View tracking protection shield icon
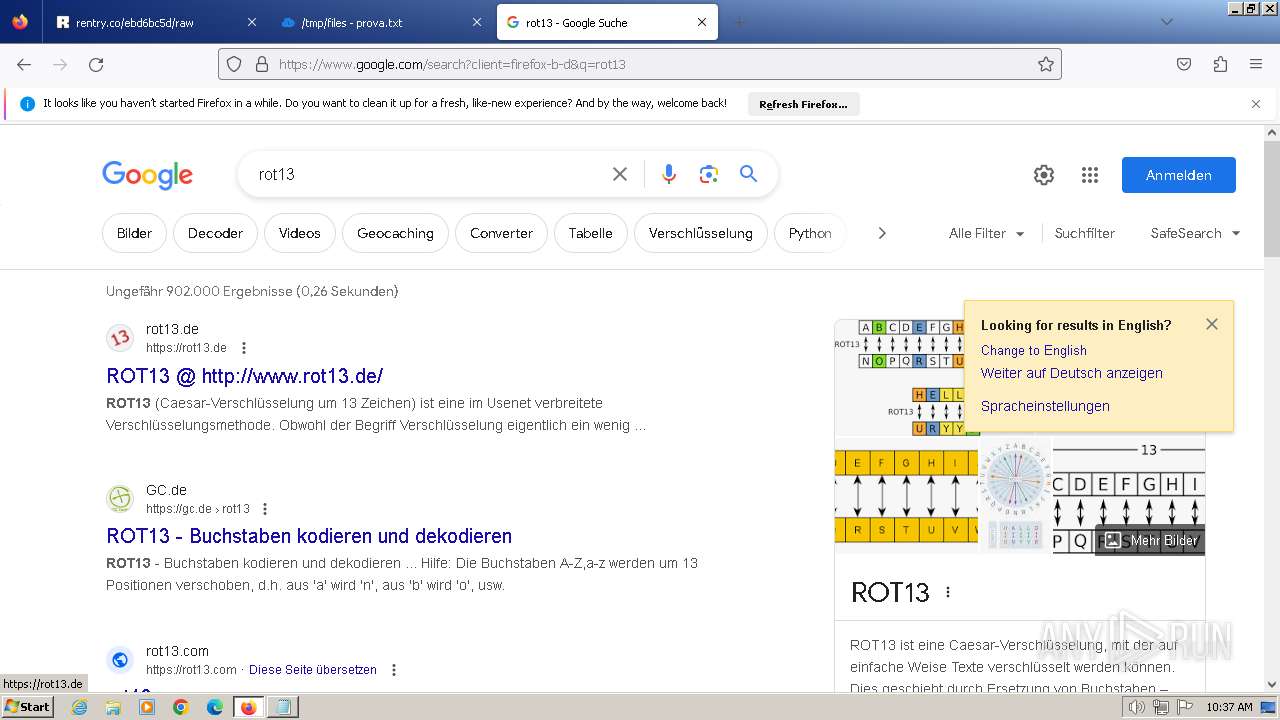 (x=234, y=64)
